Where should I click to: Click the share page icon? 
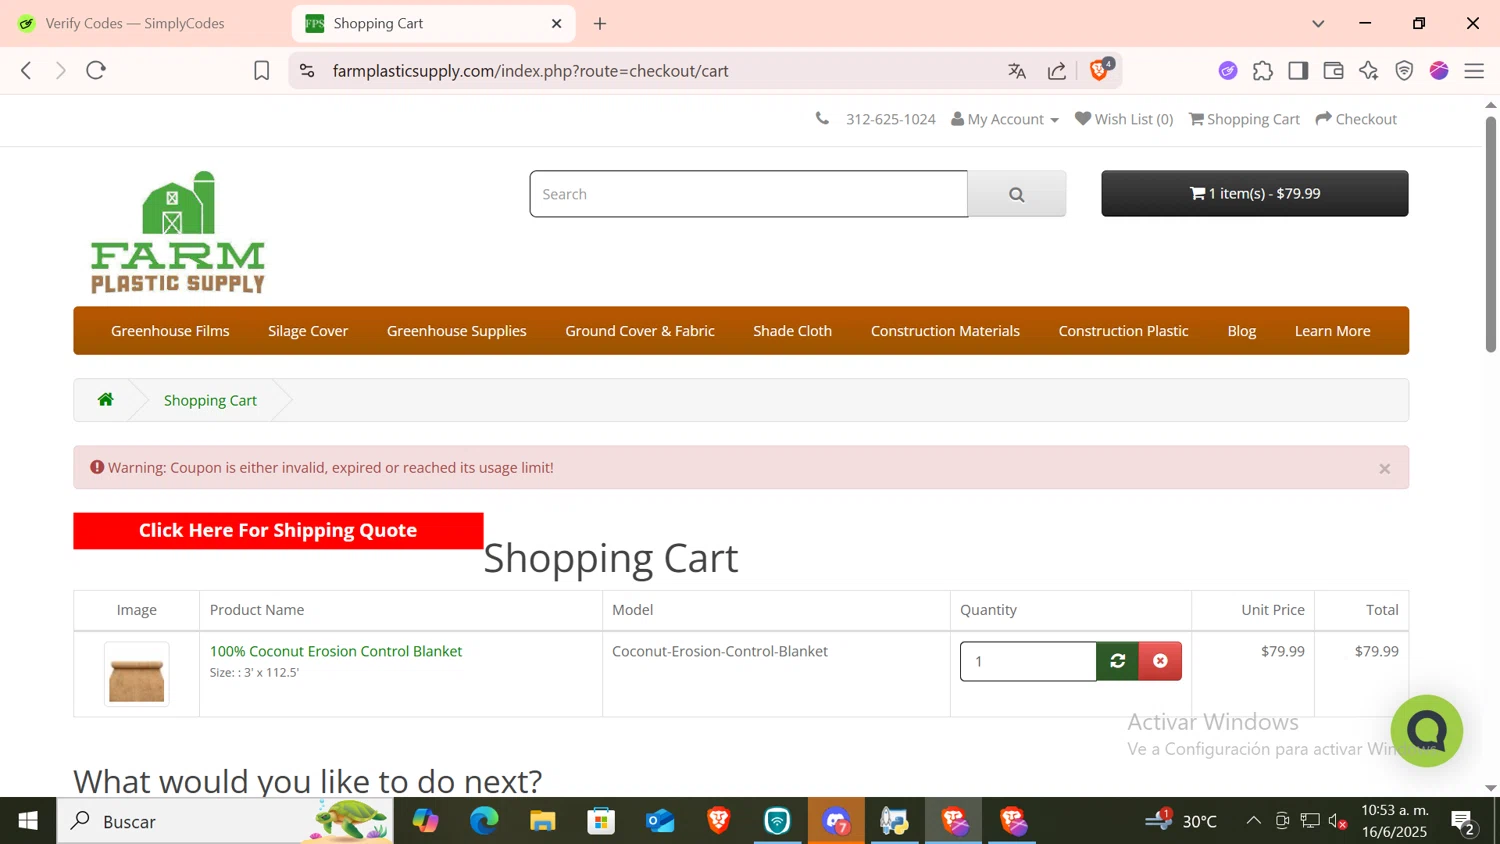[x=1057, y=71]
